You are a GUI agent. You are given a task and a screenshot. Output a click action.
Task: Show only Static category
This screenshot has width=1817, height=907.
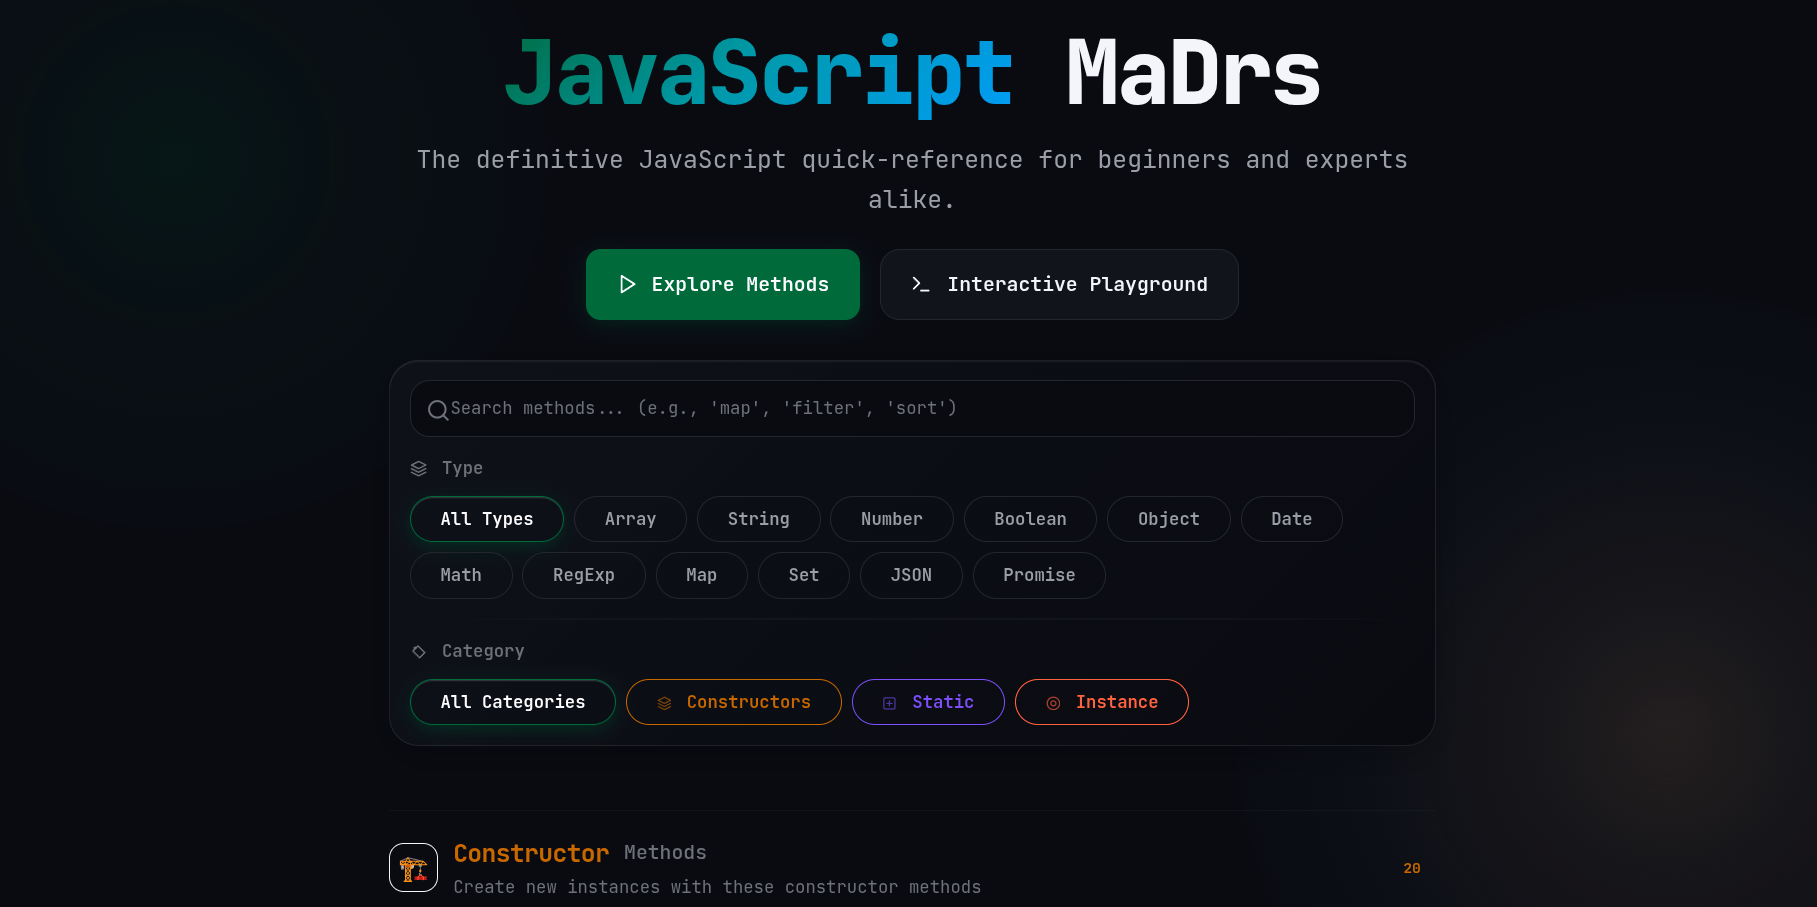pos(928,702)
